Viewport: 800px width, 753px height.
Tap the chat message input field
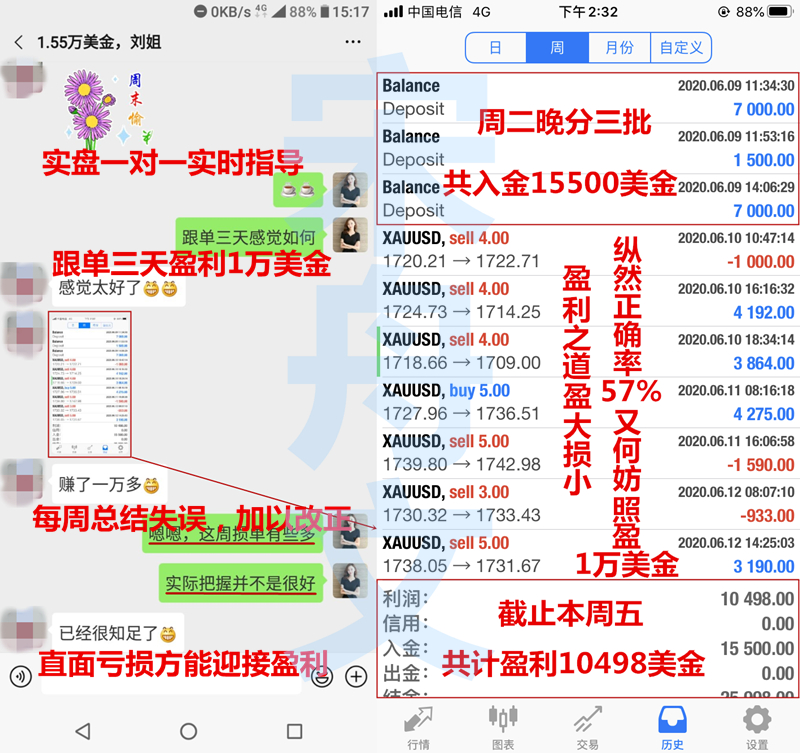[x=171, y=676]
